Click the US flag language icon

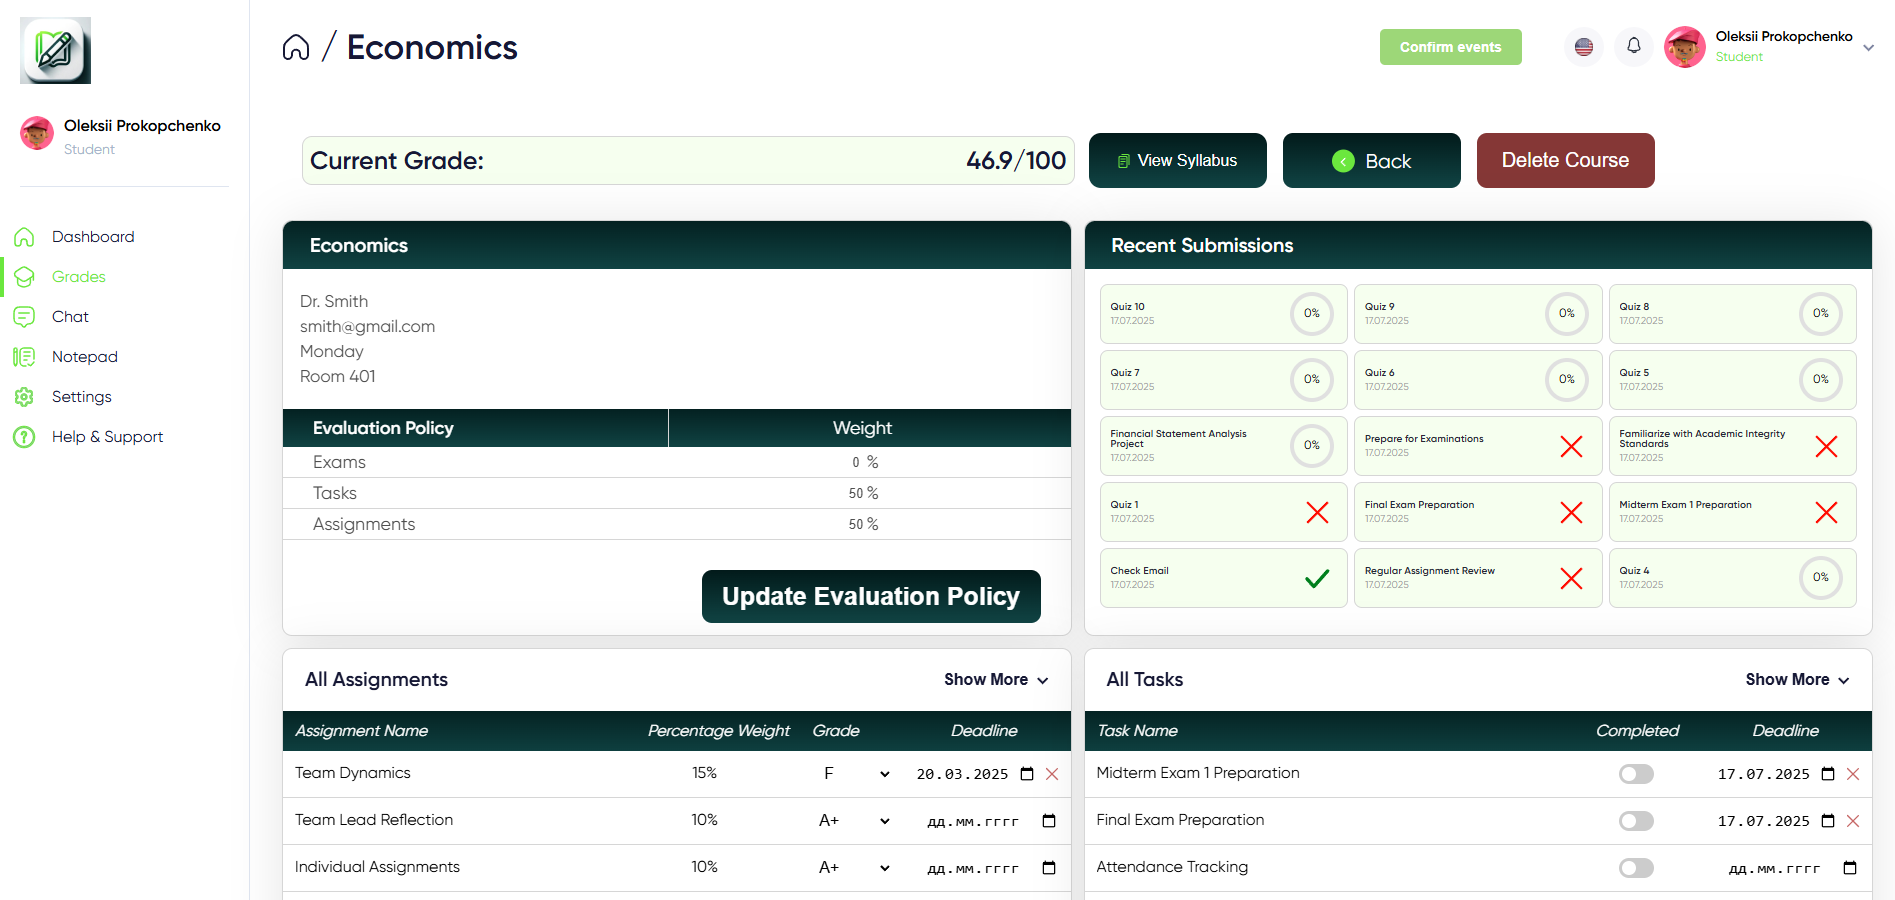[x=1583, y=46]
